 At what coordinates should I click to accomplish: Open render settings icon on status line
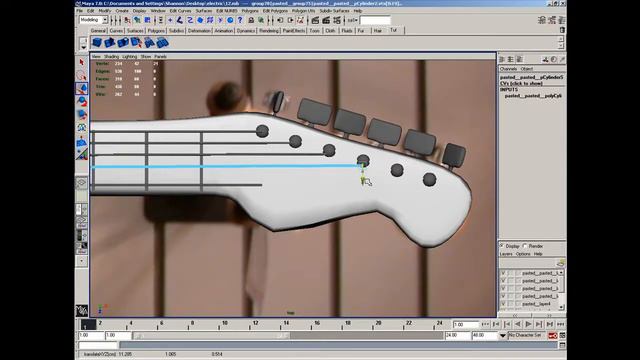[x=337, y=20]
